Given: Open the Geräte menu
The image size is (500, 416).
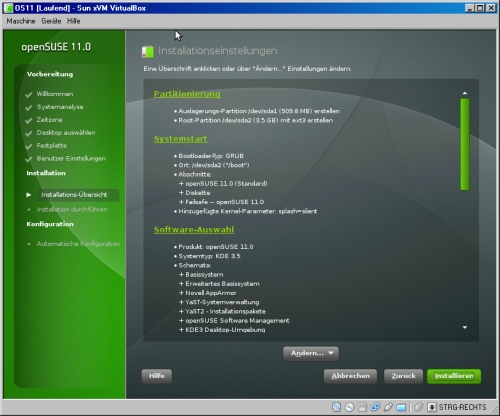Looking at the screenshot, I should tap(51, 21).
